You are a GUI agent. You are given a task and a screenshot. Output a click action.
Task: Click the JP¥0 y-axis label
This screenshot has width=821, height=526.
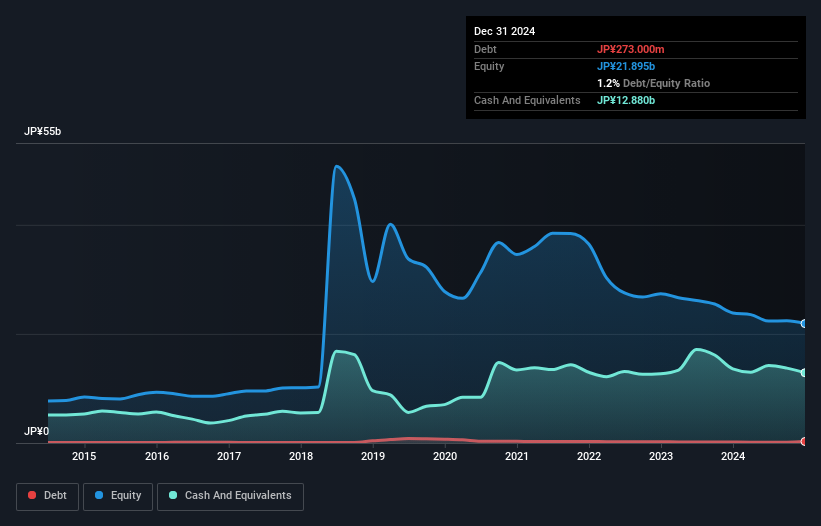(x=36, y=431)
